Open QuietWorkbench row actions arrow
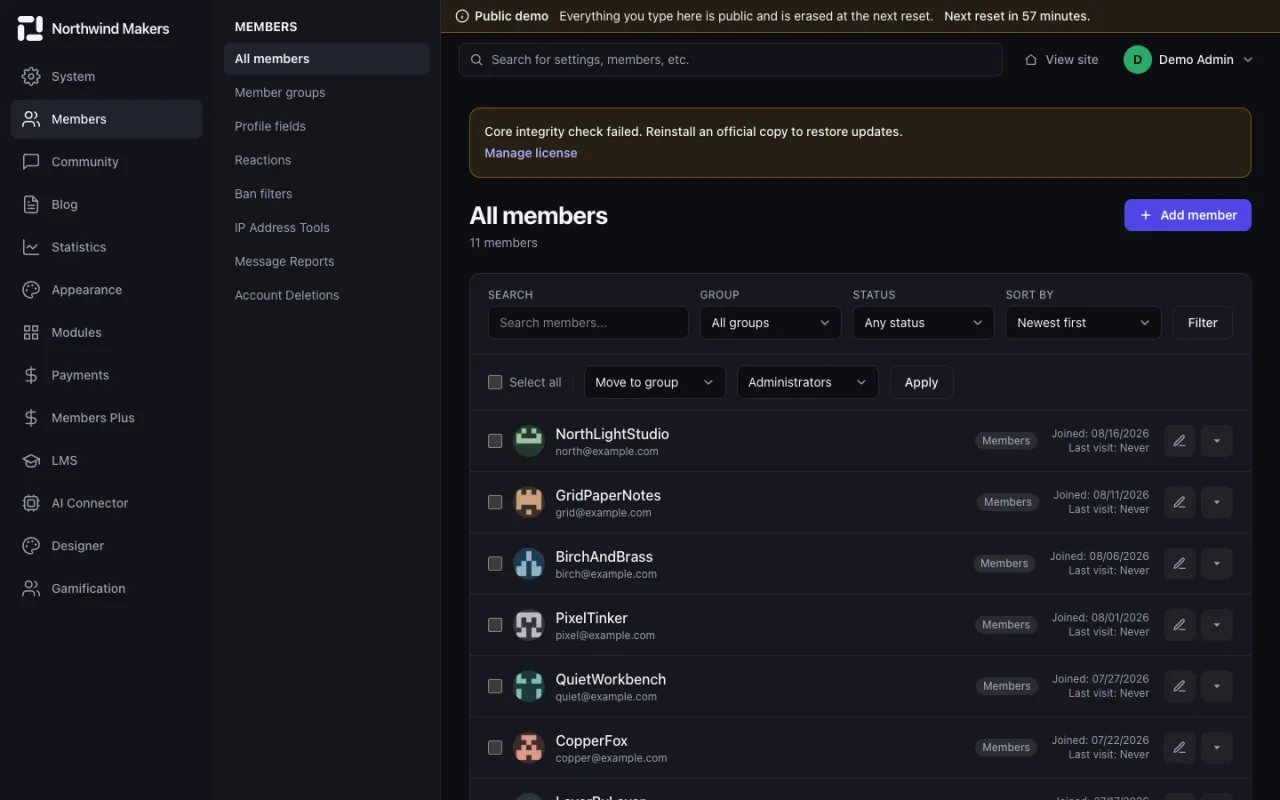 1217,686
